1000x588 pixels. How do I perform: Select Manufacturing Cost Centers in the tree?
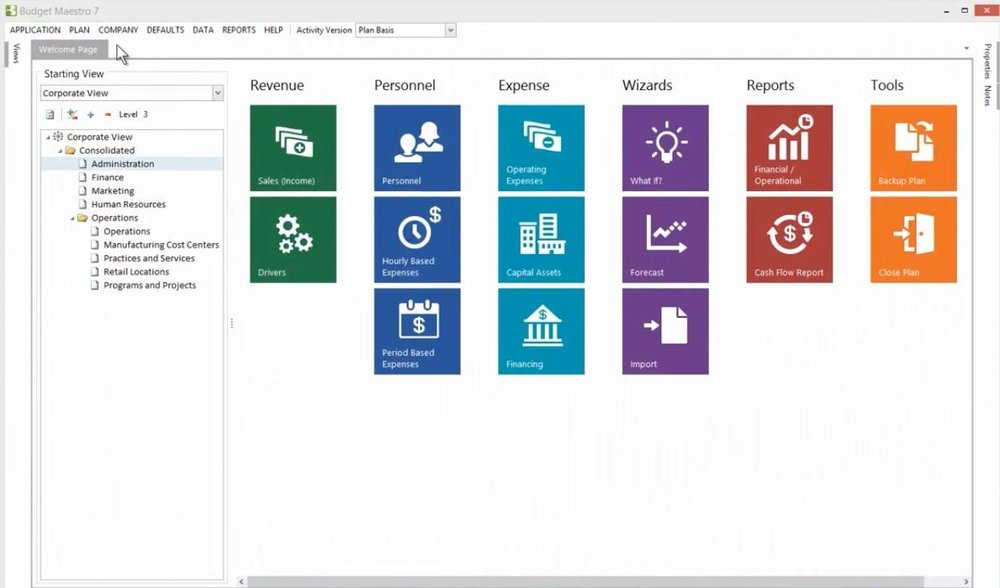coord(161,245)
